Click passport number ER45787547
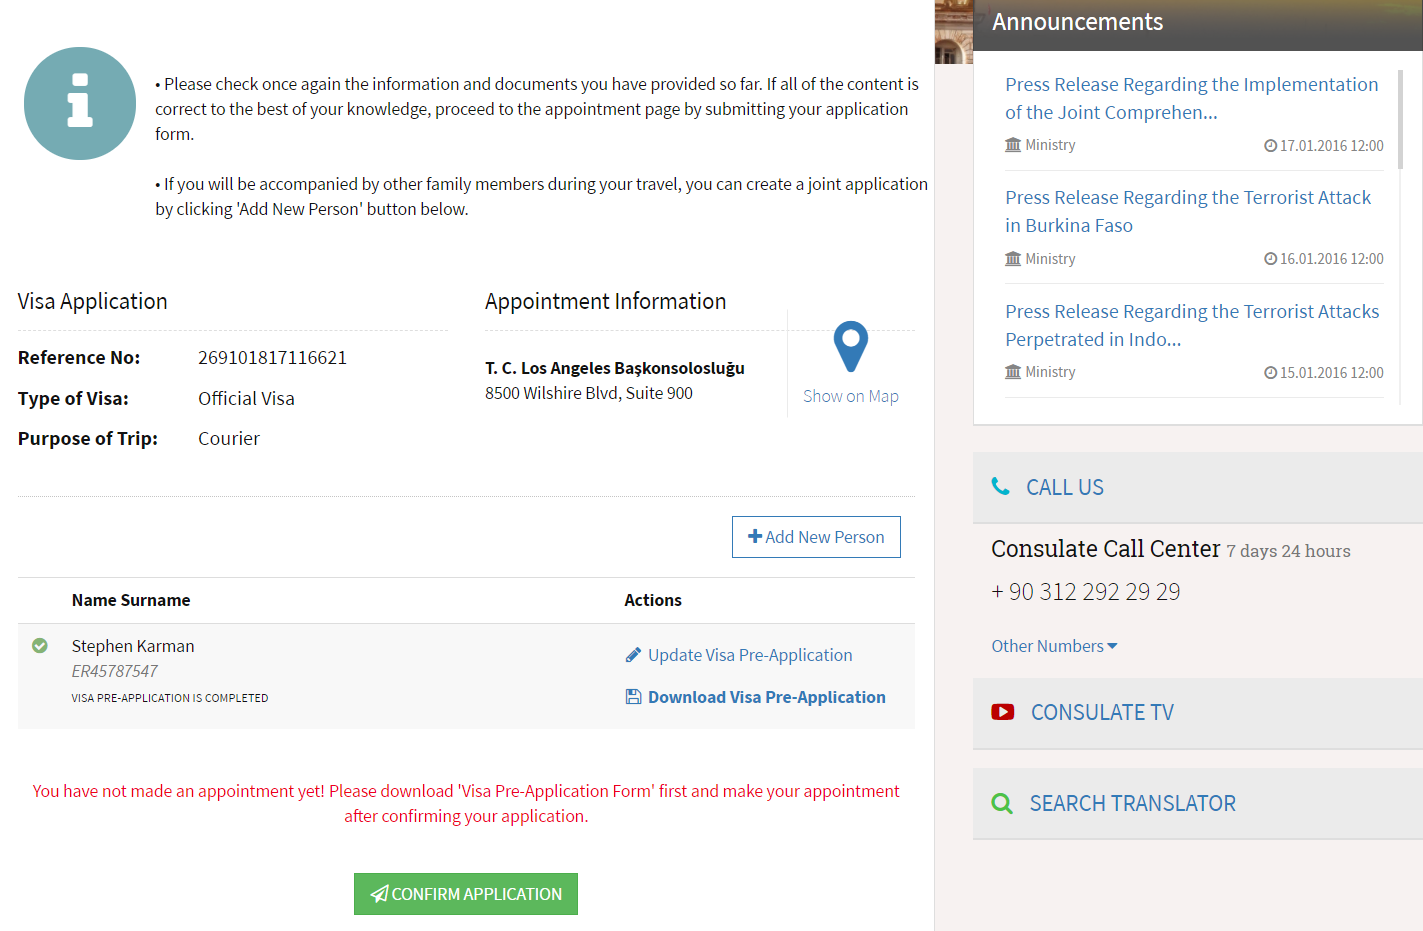Image resolution: width=1423 pixels, height=931 pixels. click(114, 671)
